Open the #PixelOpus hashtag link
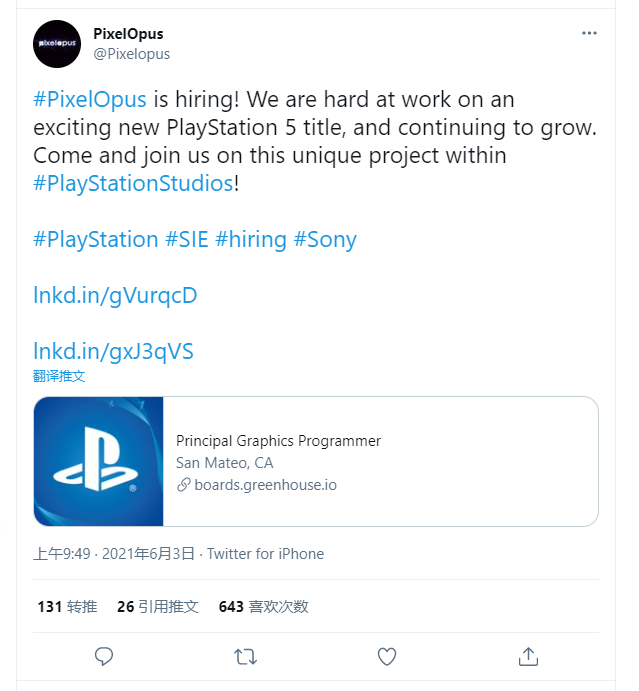The width and height of the screenshot is (639, 691). (90, 100)
